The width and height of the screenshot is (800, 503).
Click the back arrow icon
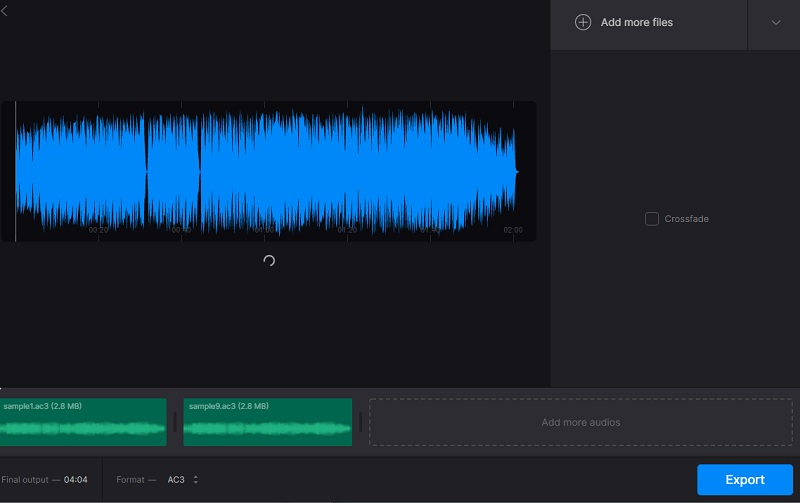(x=5, y=10)
